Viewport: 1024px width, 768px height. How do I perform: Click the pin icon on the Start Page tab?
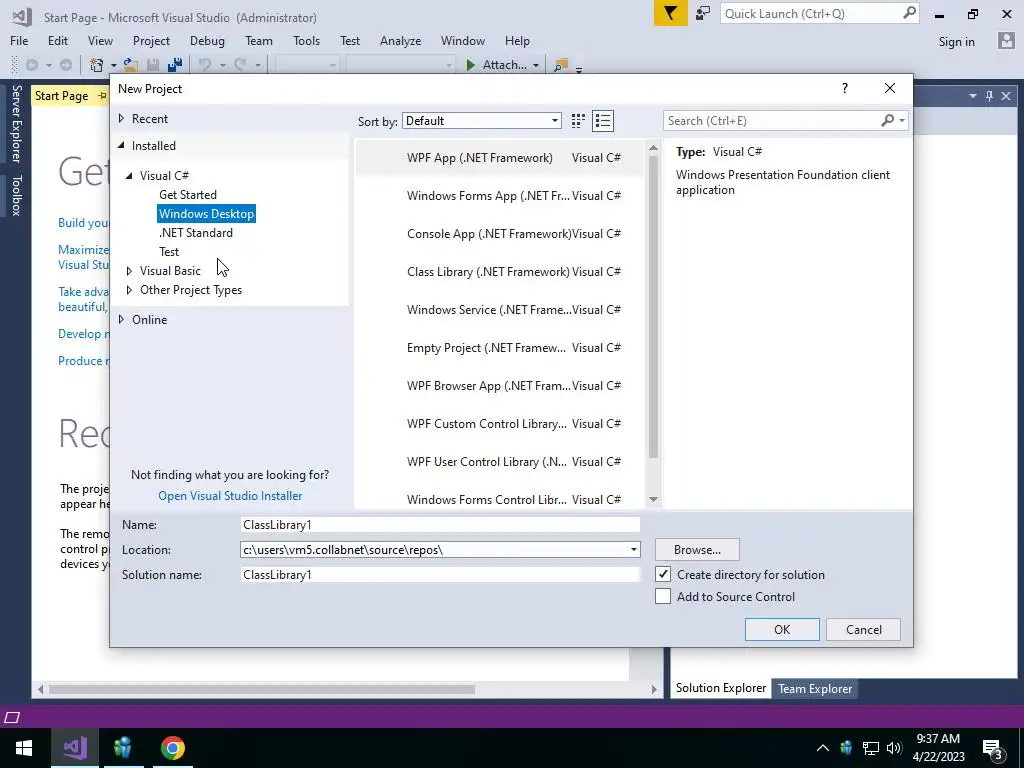click(103, 96)
